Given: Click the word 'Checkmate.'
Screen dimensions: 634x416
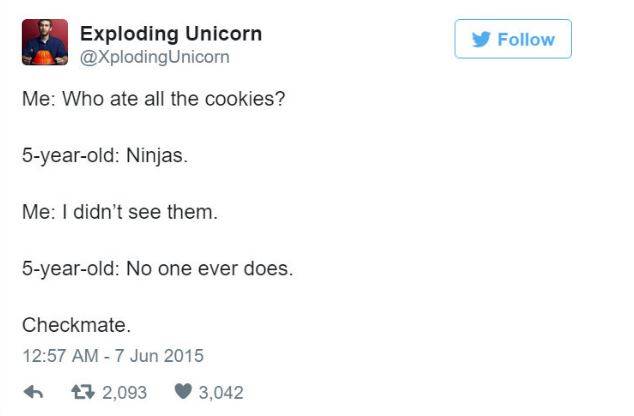Looking at the screenshot, I should pos(76,325).
